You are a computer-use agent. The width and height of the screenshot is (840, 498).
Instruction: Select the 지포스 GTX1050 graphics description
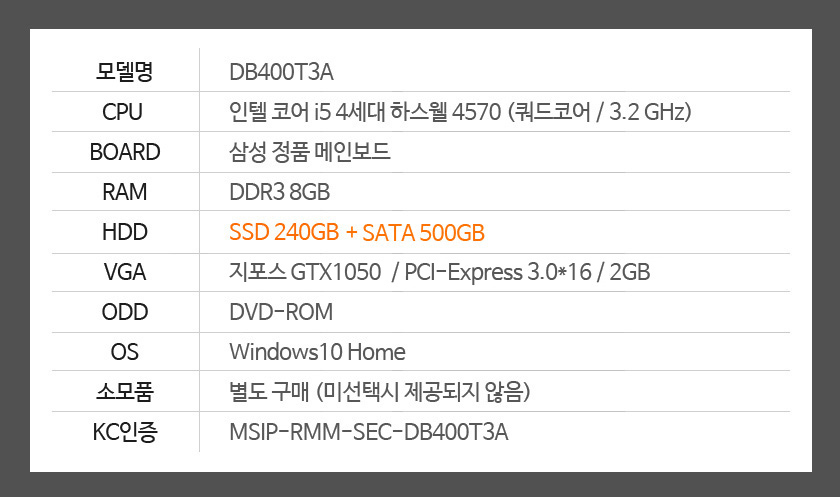[440, 272]
